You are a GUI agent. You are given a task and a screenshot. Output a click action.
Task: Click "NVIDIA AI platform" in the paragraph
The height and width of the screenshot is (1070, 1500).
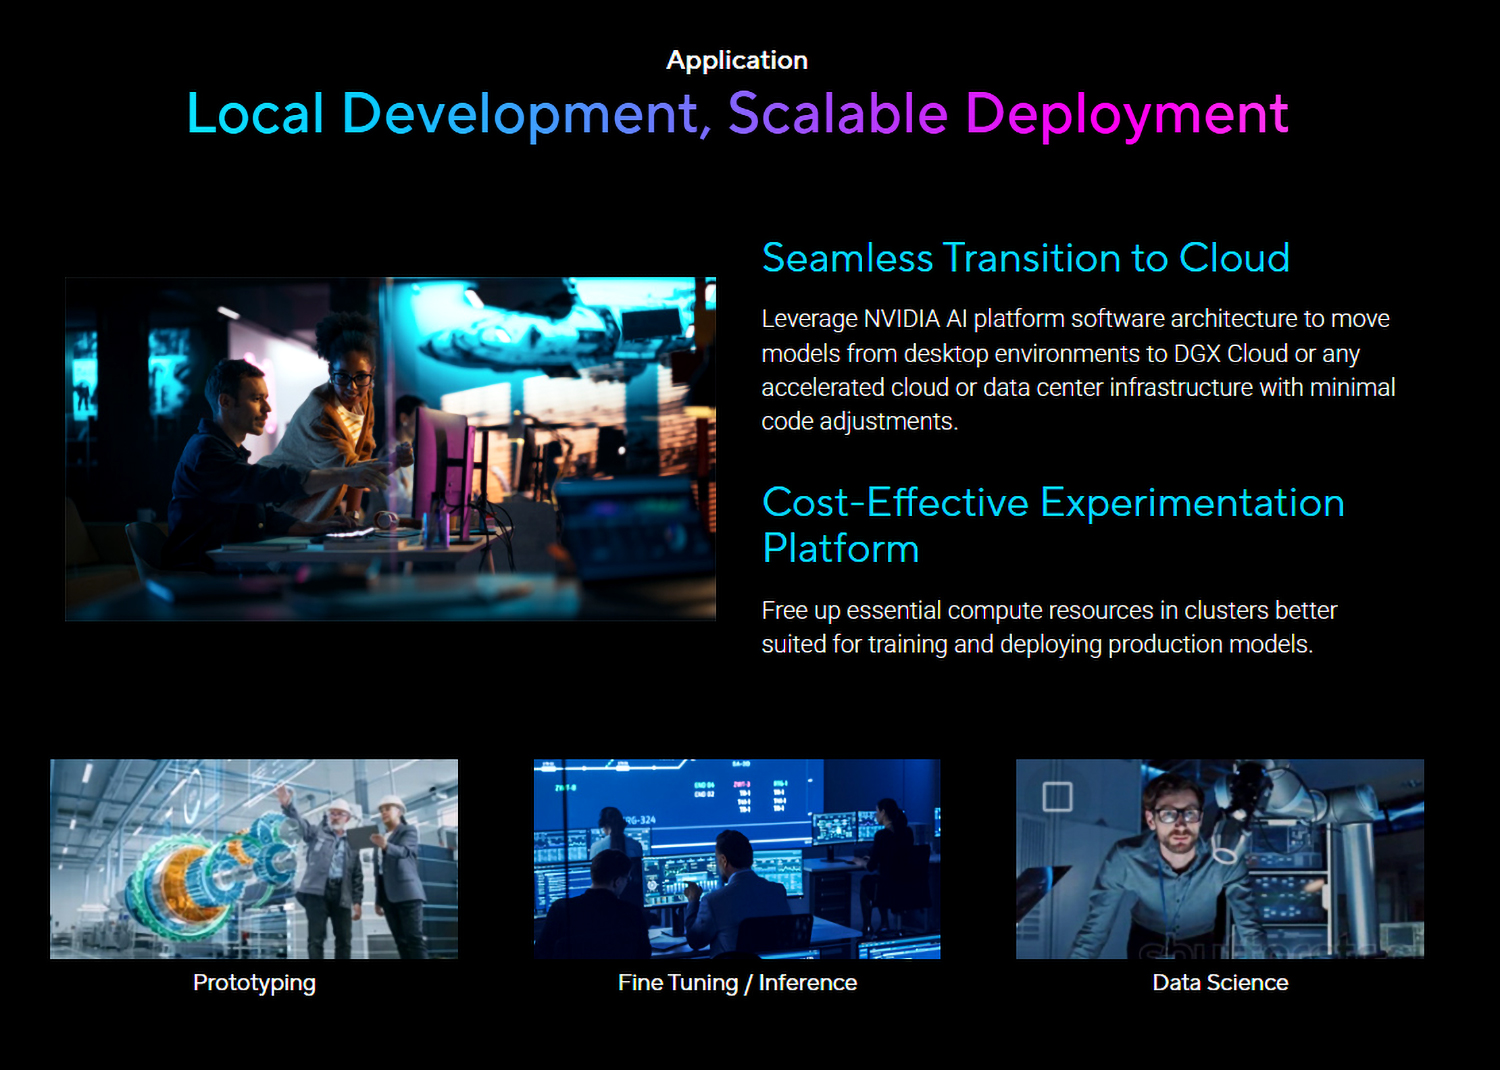[x=964, y=319]
